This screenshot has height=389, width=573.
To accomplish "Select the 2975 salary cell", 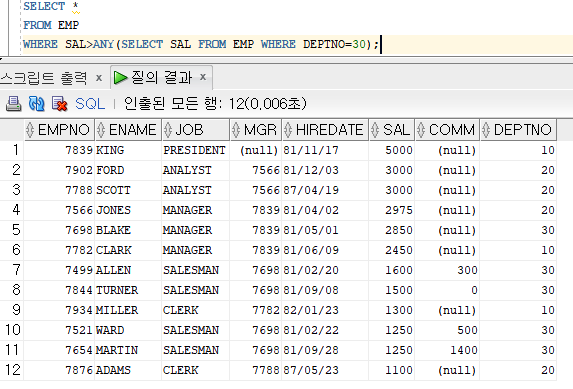I will click(x=392, y=210).
